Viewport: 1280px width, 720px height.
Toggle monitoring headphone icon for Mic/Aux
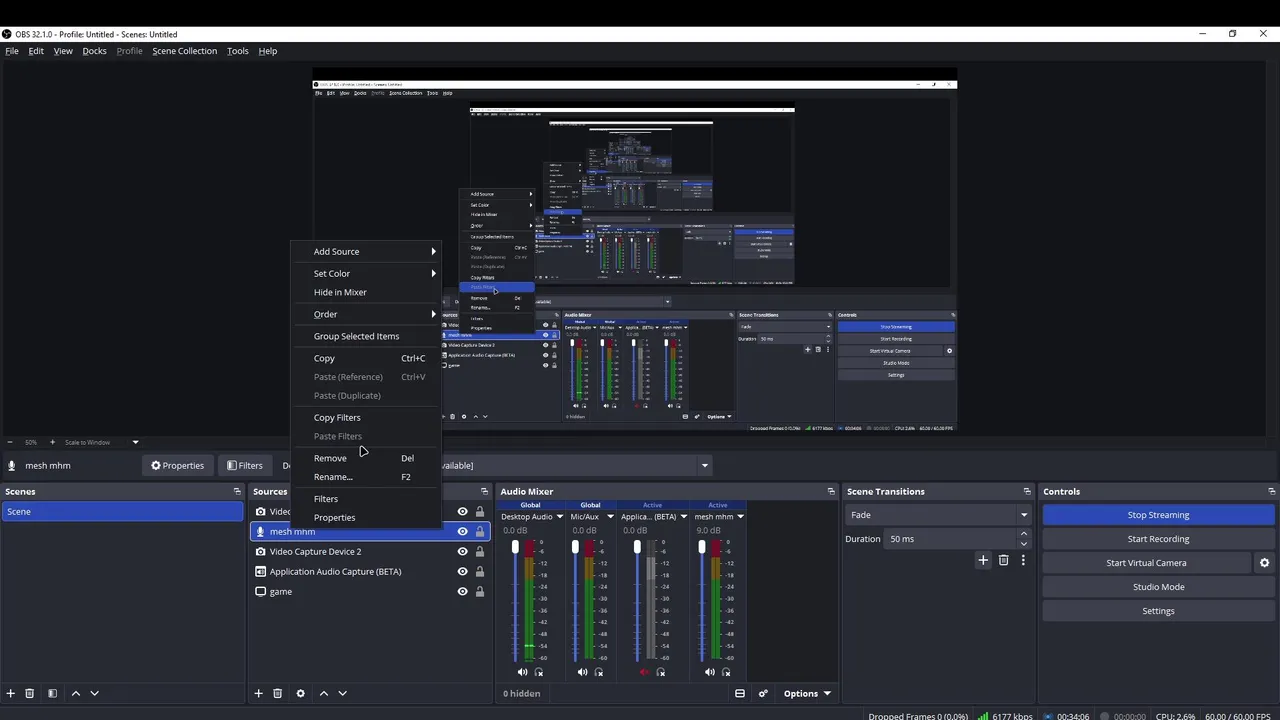599,672
